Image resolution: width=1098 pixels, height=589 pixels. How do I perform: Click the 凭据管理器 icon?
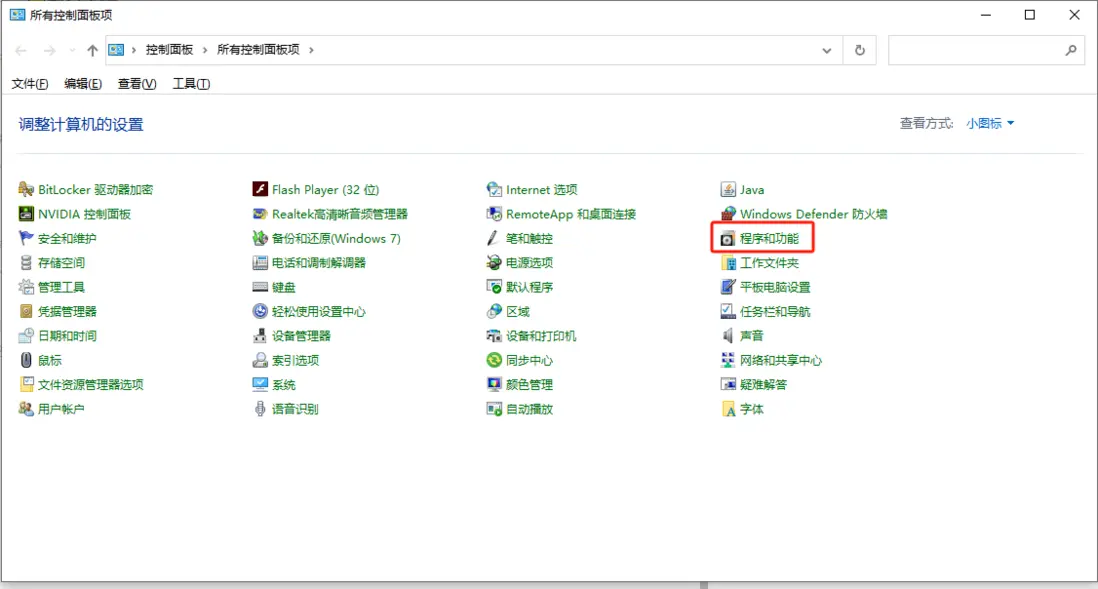coord(26,311)
